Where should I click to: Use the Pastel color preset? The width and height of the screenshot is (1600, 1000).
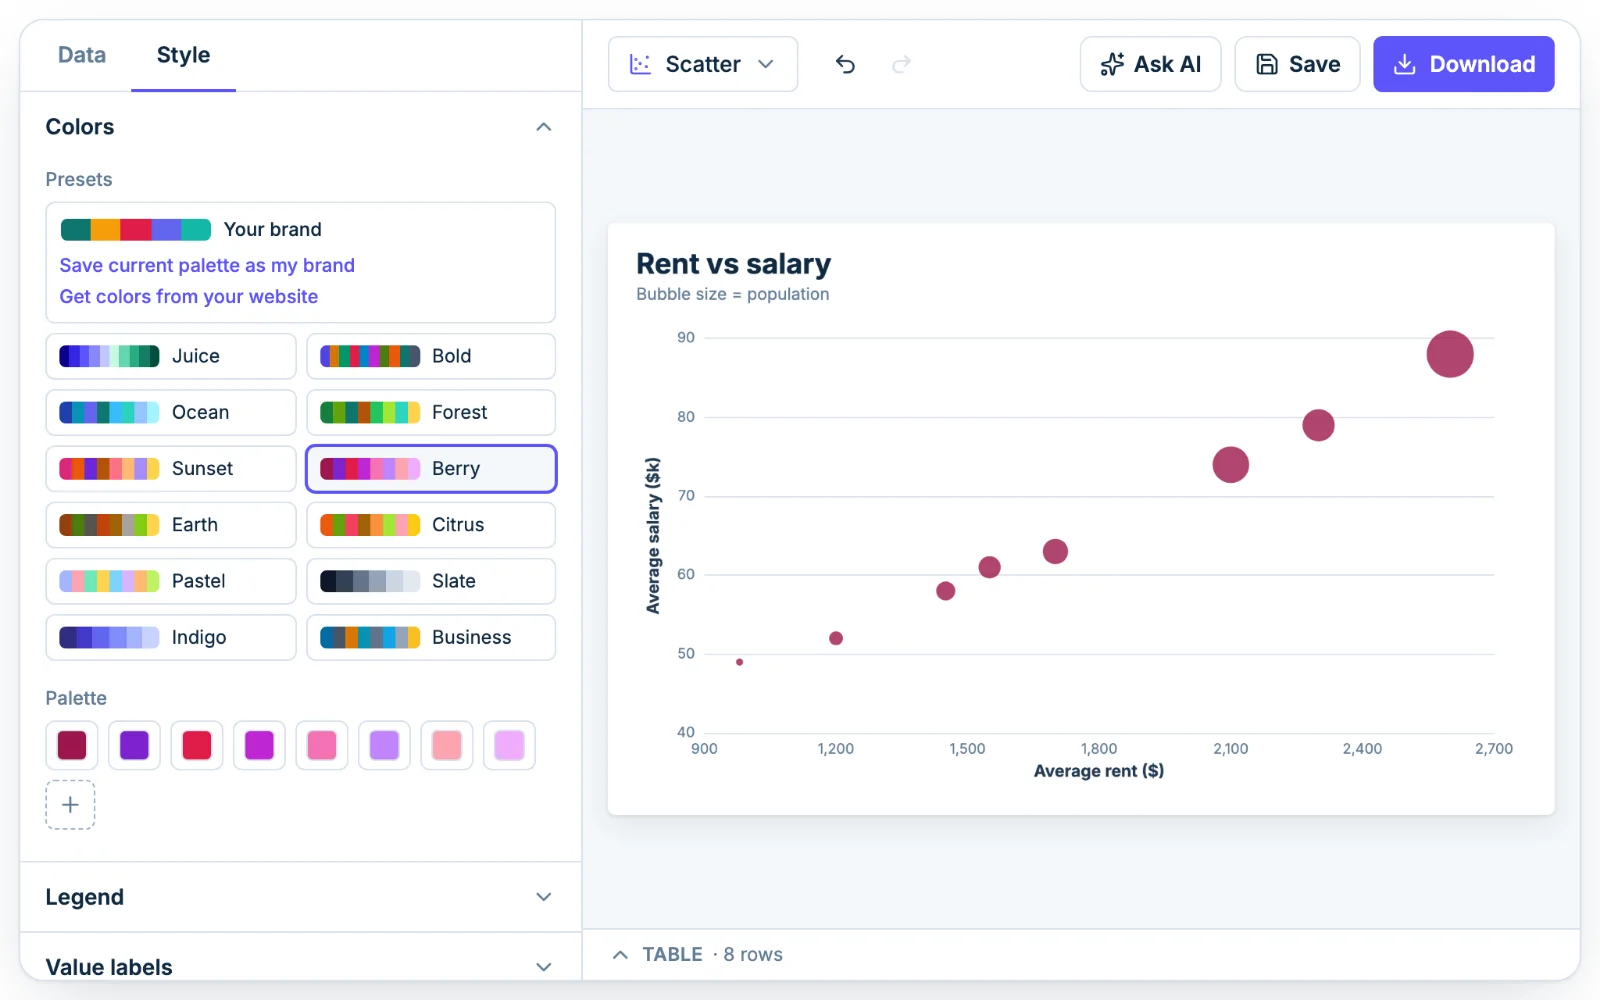click(x=171, y=581)
